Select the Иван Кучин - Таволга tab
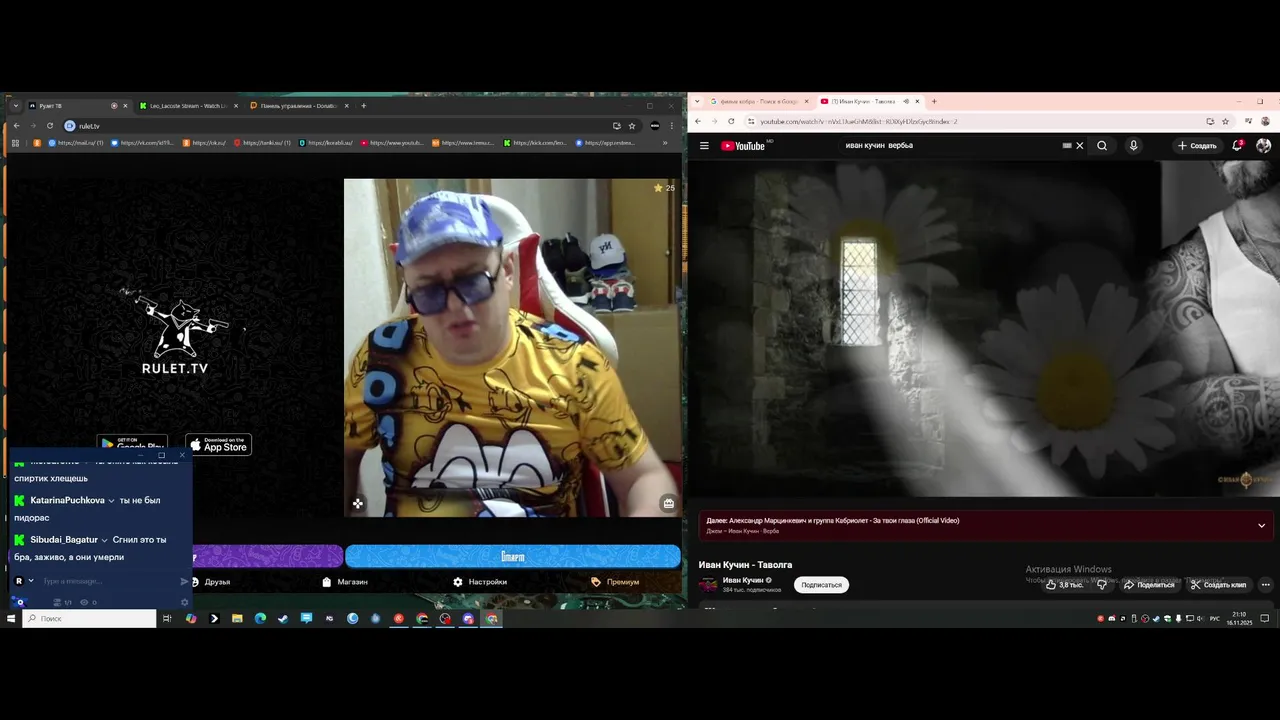Image resolution: width=1280 pixels, height=720 pixels. tap(869, 101)
